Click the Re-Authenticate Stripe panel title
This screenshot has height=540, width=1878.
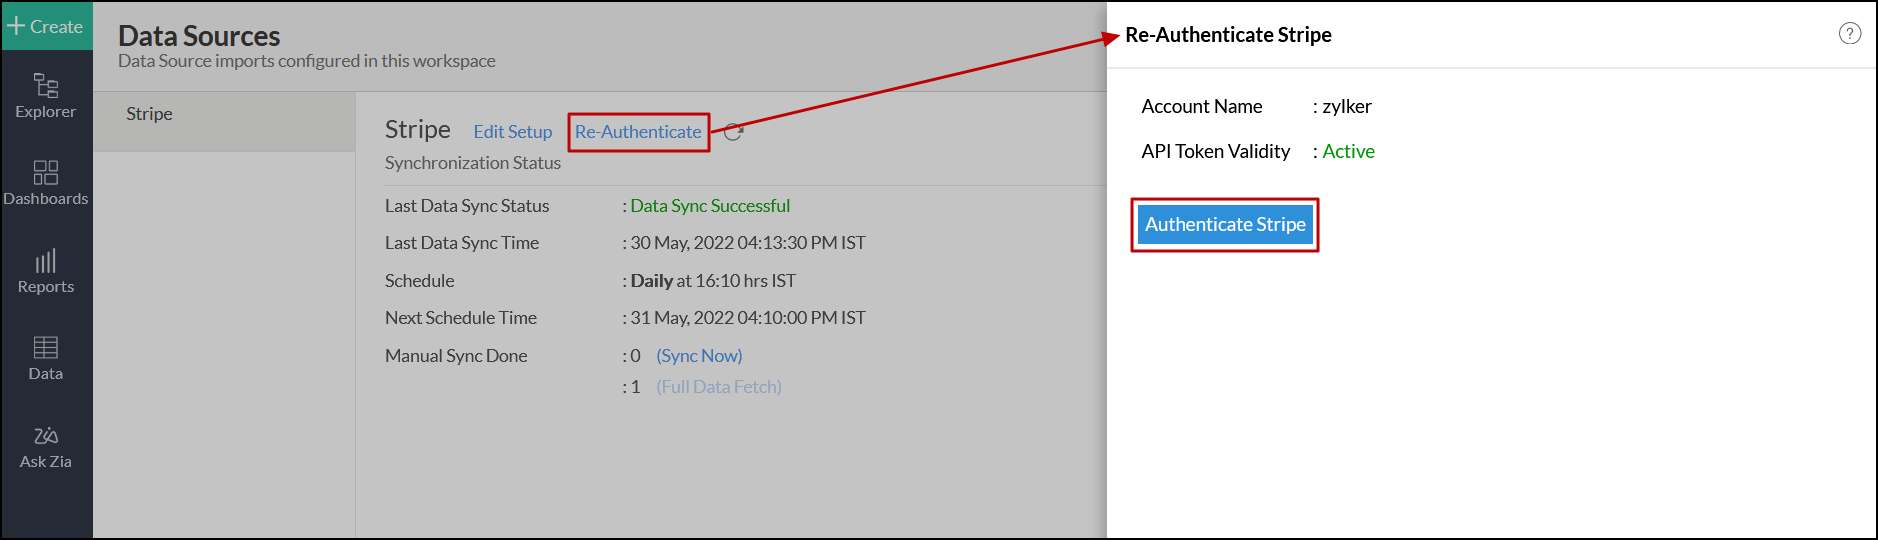(x=1228, y=35)
